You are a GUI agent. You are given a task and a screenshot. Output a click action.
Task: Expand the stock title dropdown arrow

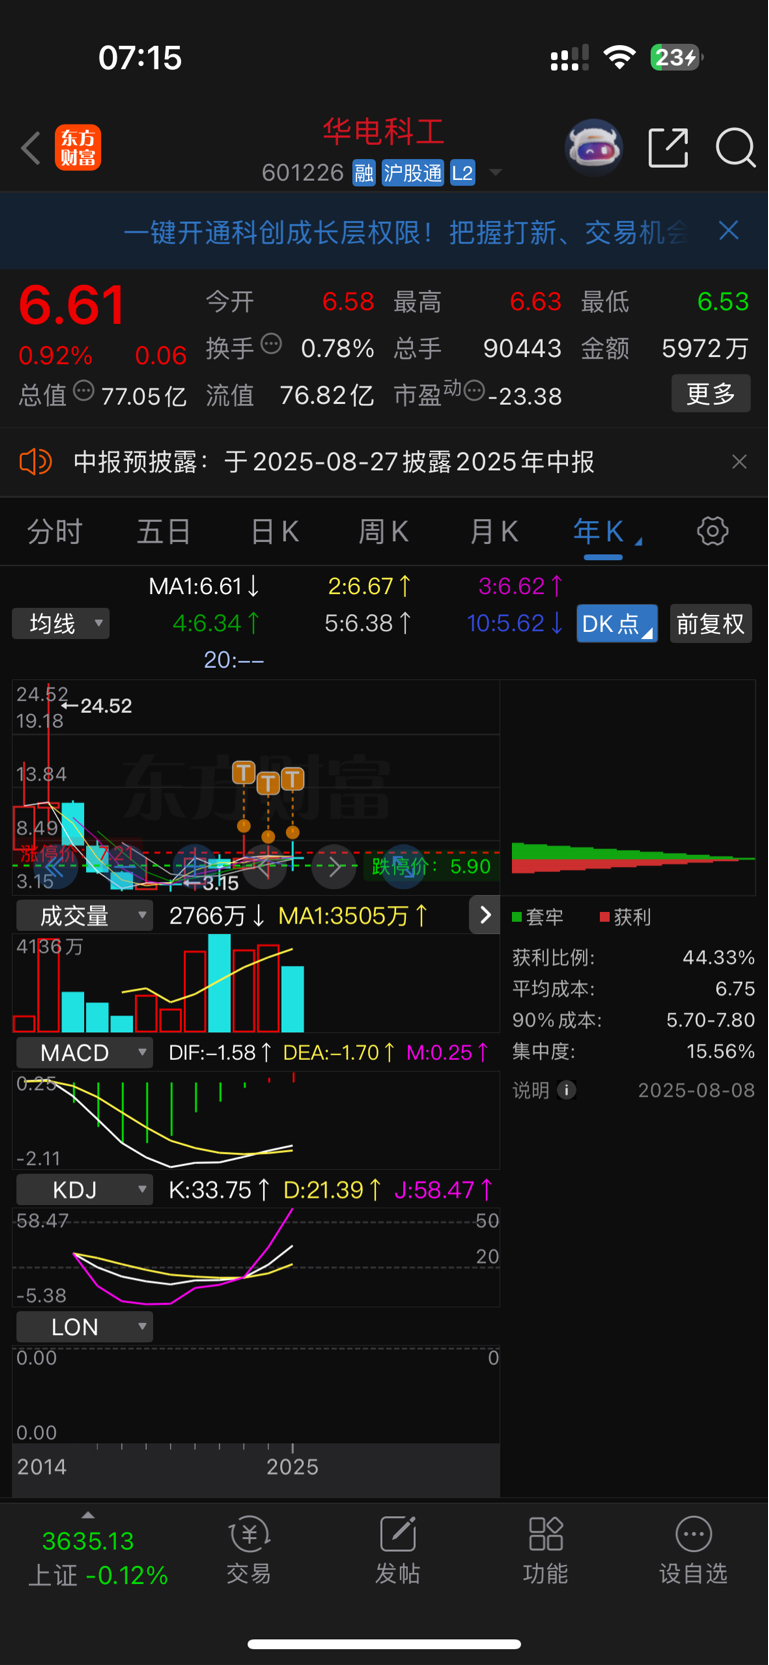pos(495,174)
